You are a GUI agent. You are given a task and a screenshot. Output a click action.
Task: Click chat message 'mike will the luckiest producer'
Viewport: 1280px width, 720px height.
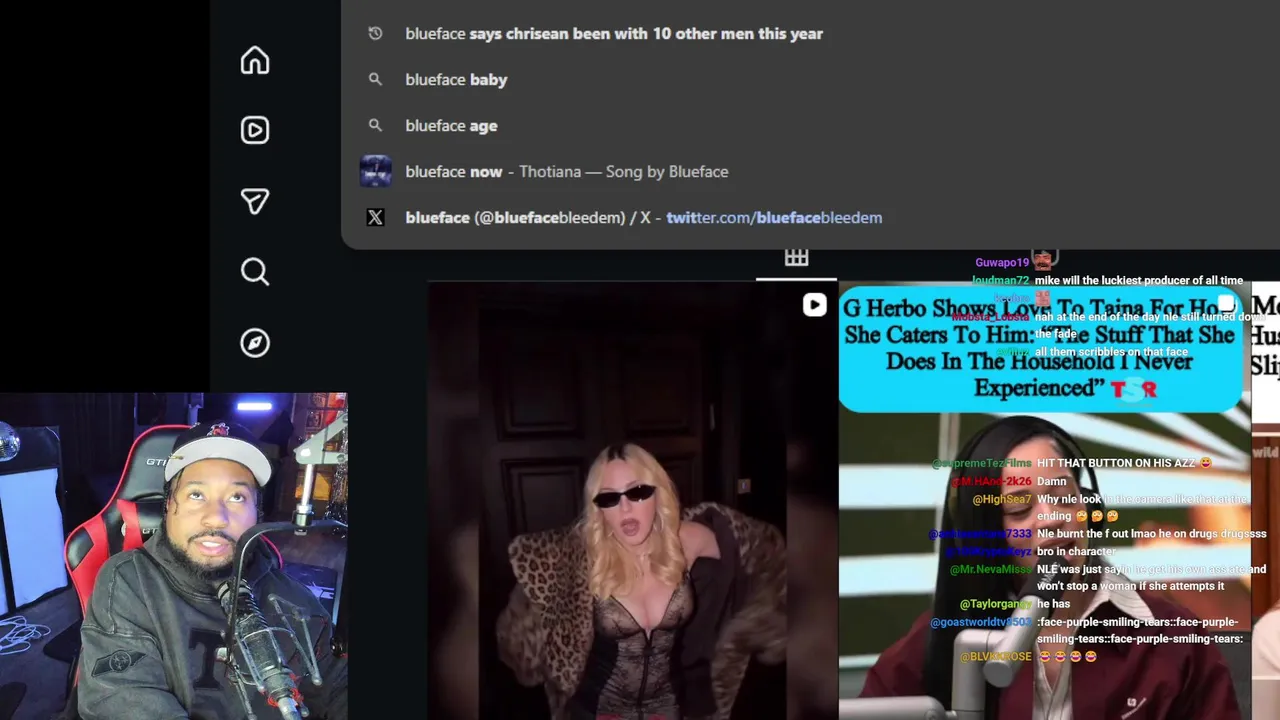[x=1139, y=280]
